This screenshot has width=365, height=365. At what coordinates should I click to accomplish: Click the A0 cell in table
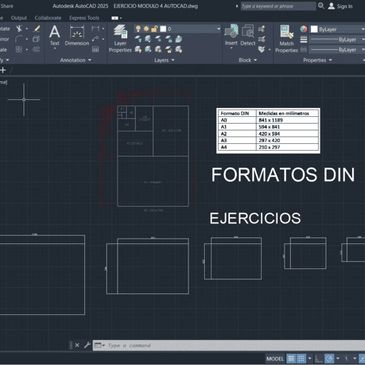237,120
